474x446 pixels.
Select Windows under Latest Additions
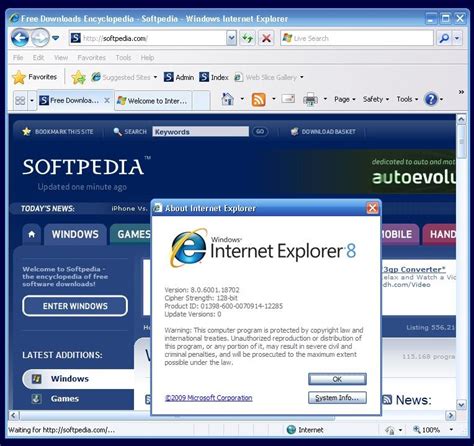[78, 379]
